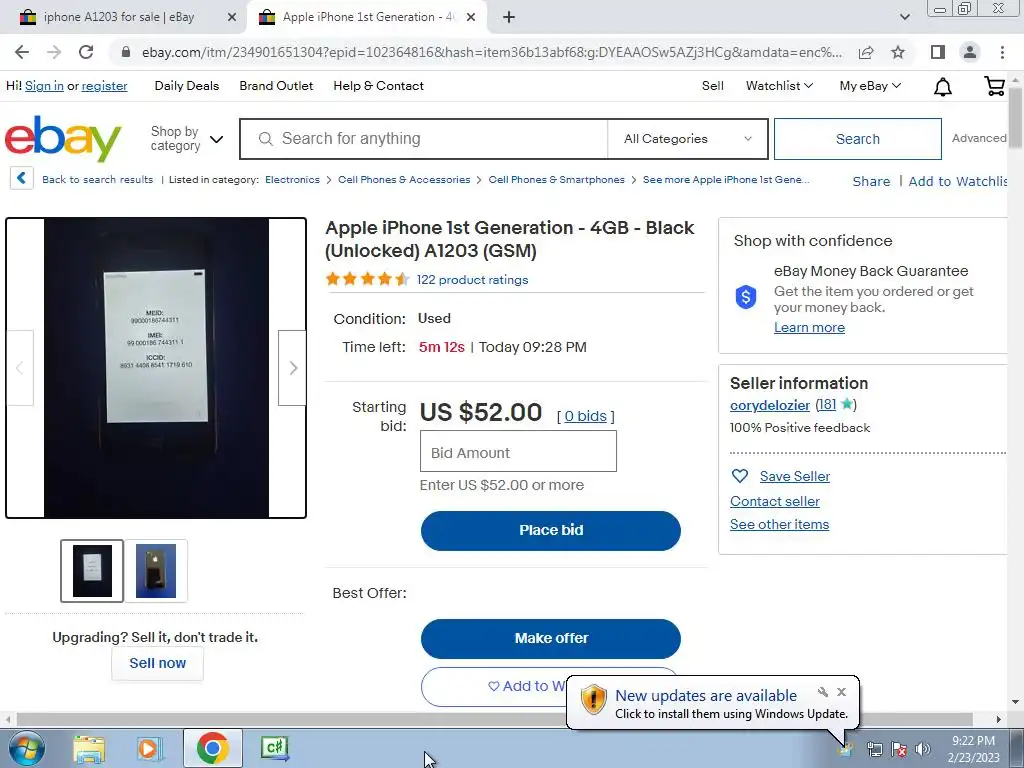Click the lock icon in address bar

pyautogui.click(x=126, y=52)
